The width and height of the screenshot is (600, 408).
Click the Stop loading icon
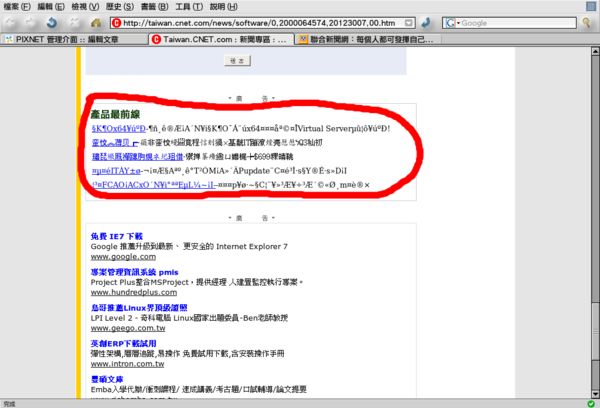pos(74,23)
